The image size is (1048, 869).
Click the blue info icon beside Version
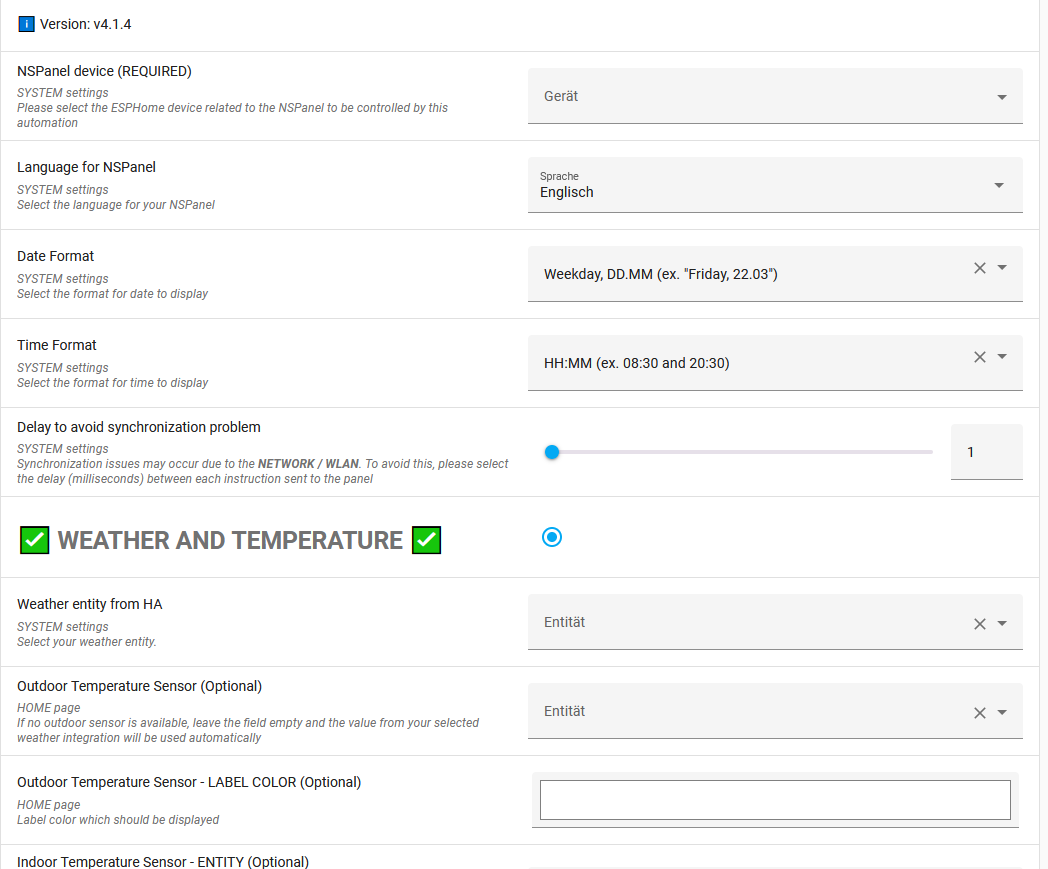point(26,24)
